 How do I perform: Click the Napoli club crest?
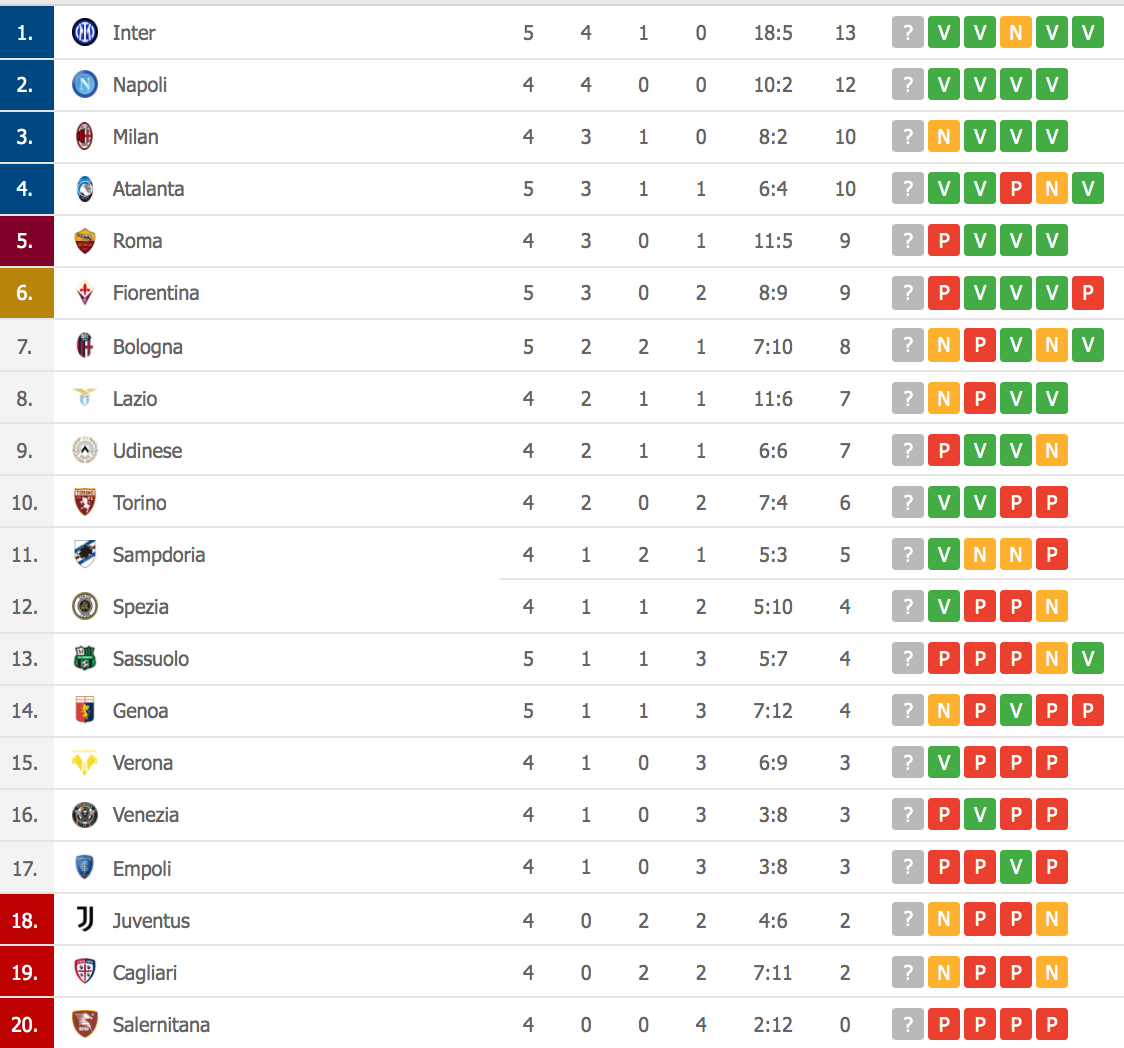(x=85, y=85)
